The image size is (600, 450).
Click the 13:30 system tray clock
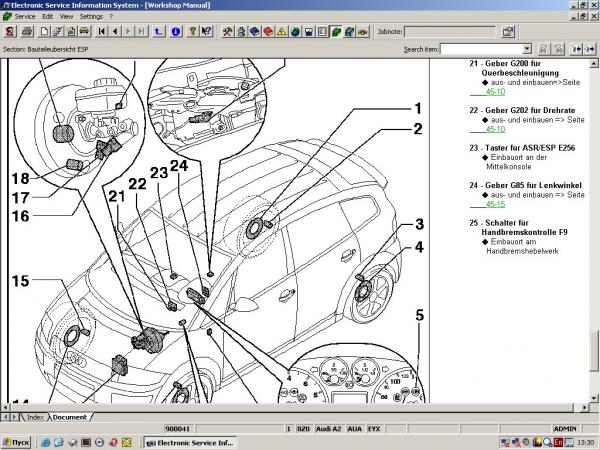click(x=586, y=443)
